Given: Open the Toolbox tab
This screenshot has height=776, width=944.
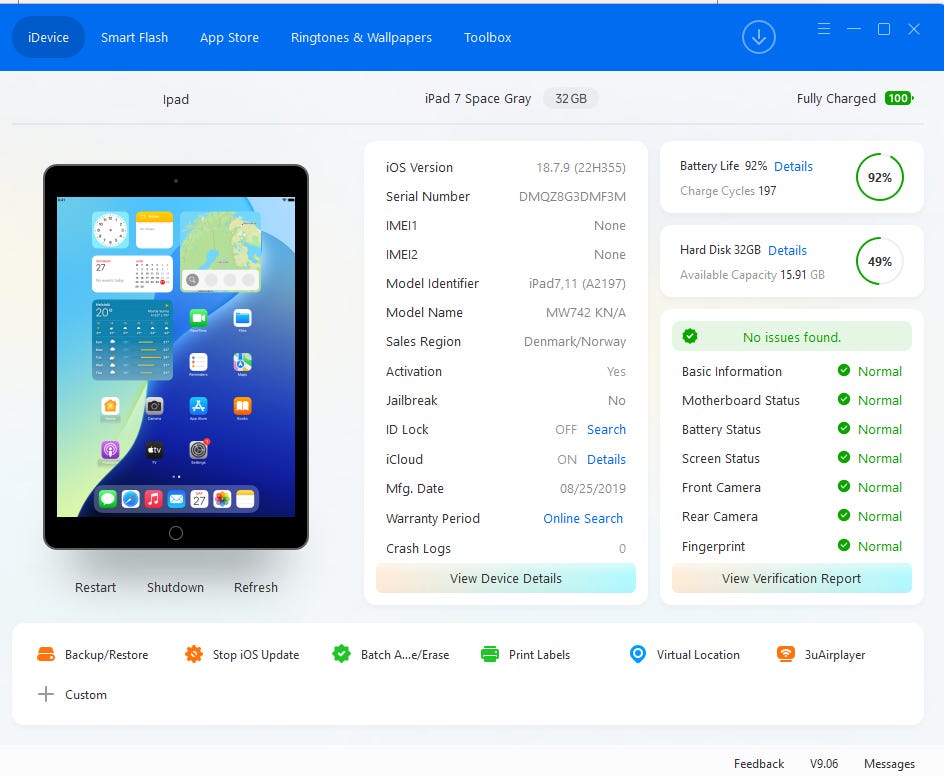Looking at the screenshot, I should [488, 37].
